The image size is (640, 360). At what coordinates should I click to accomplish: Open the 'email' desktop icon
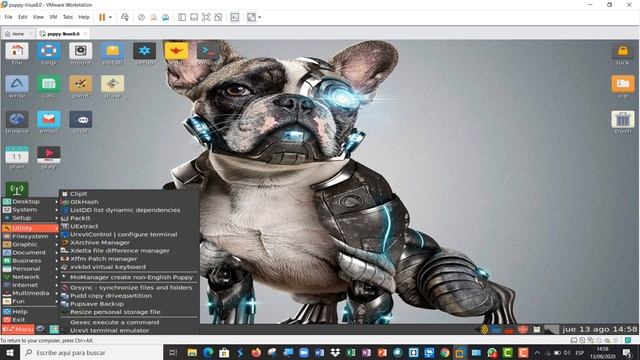tap(49, 120)
